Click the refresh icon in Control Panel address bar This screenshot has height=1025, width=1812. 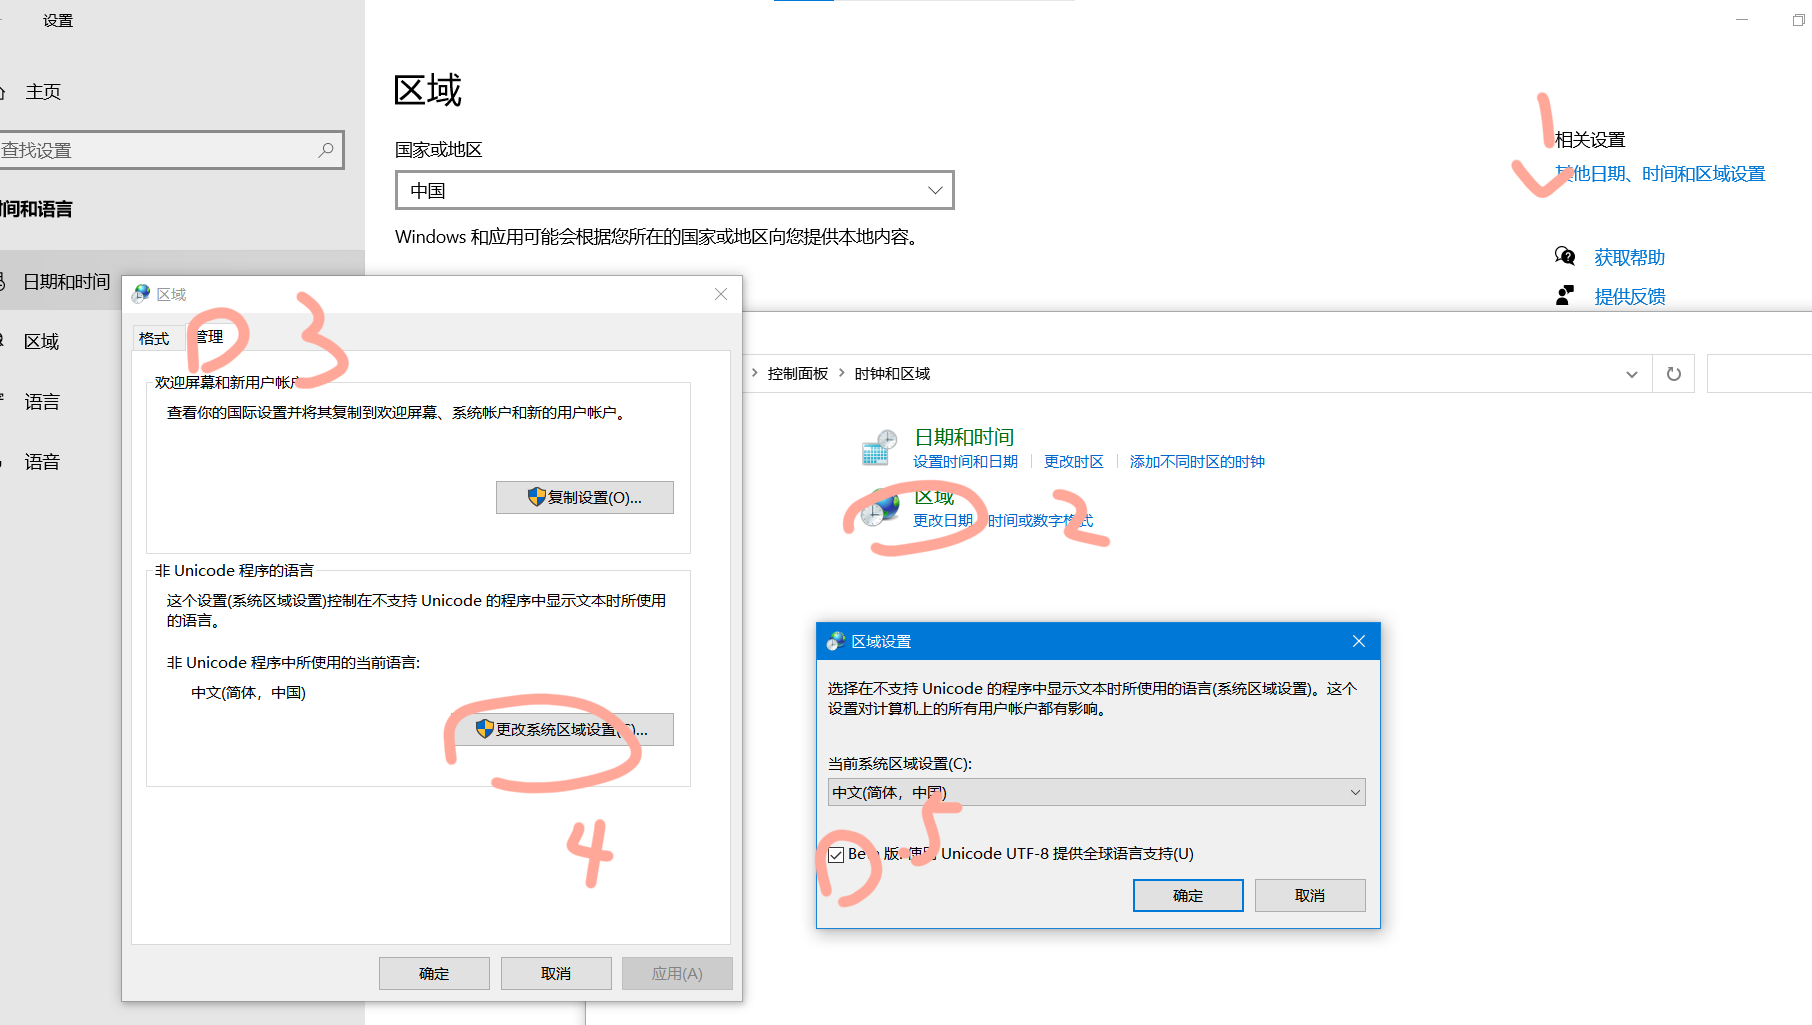(x=1674, y=374)
